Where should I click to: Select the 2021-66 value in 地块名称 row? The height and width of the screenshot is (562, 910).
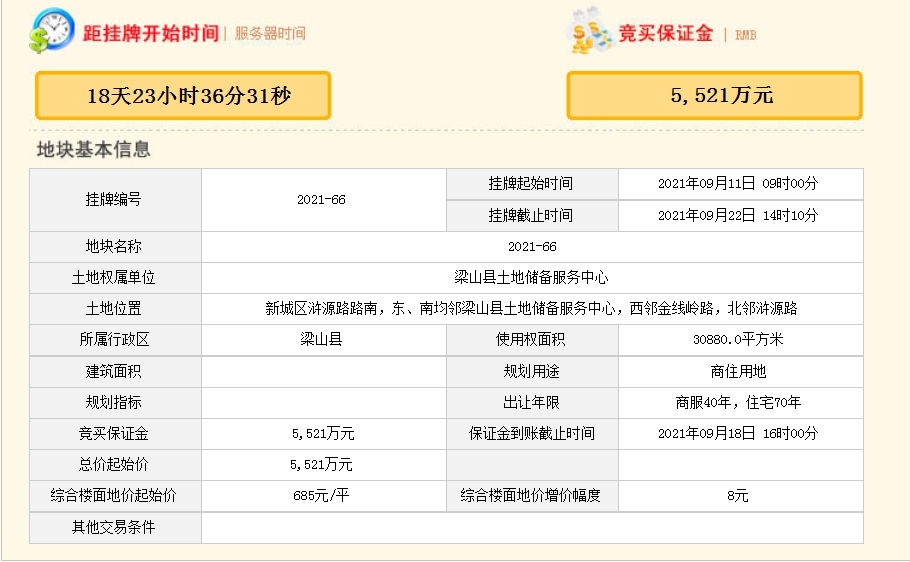tap(532, 247)
